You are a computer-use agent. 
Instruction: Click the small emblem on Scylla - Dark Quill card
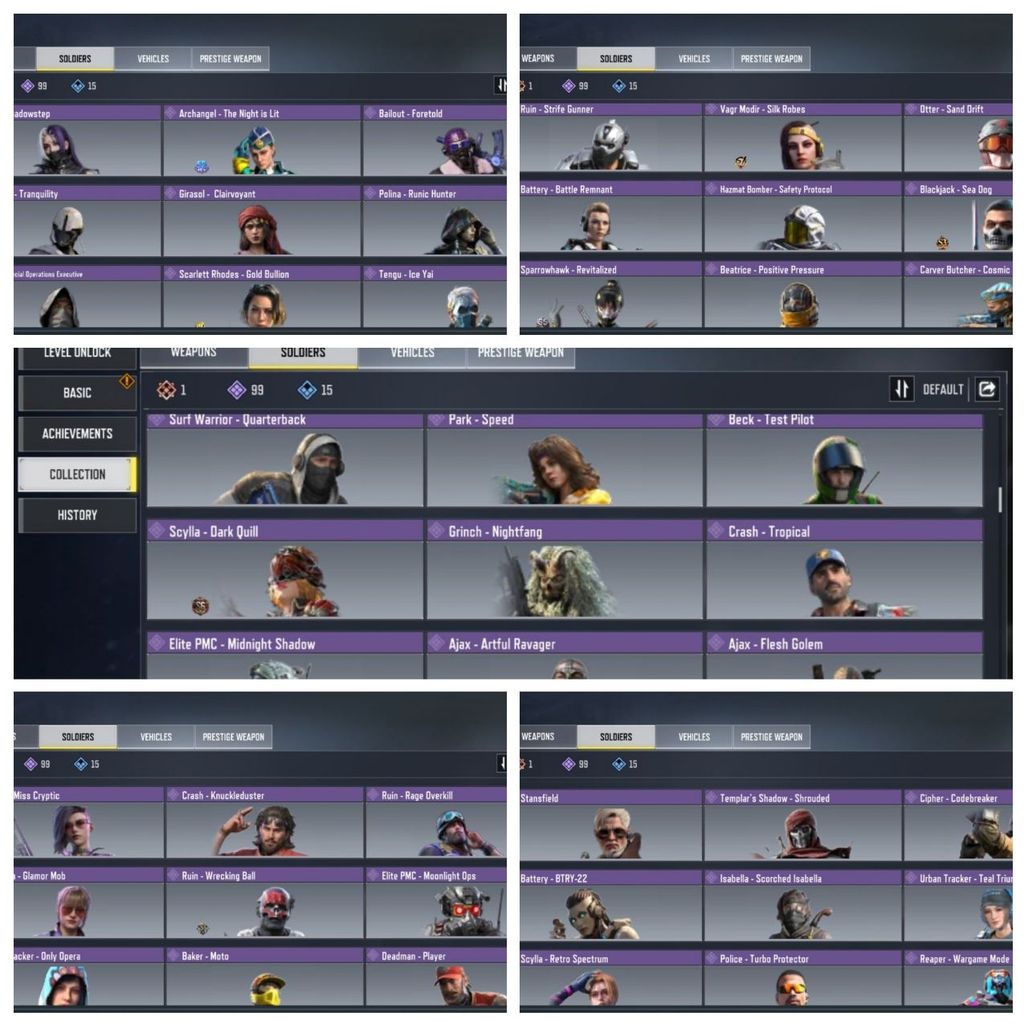[x=201, y=605]
